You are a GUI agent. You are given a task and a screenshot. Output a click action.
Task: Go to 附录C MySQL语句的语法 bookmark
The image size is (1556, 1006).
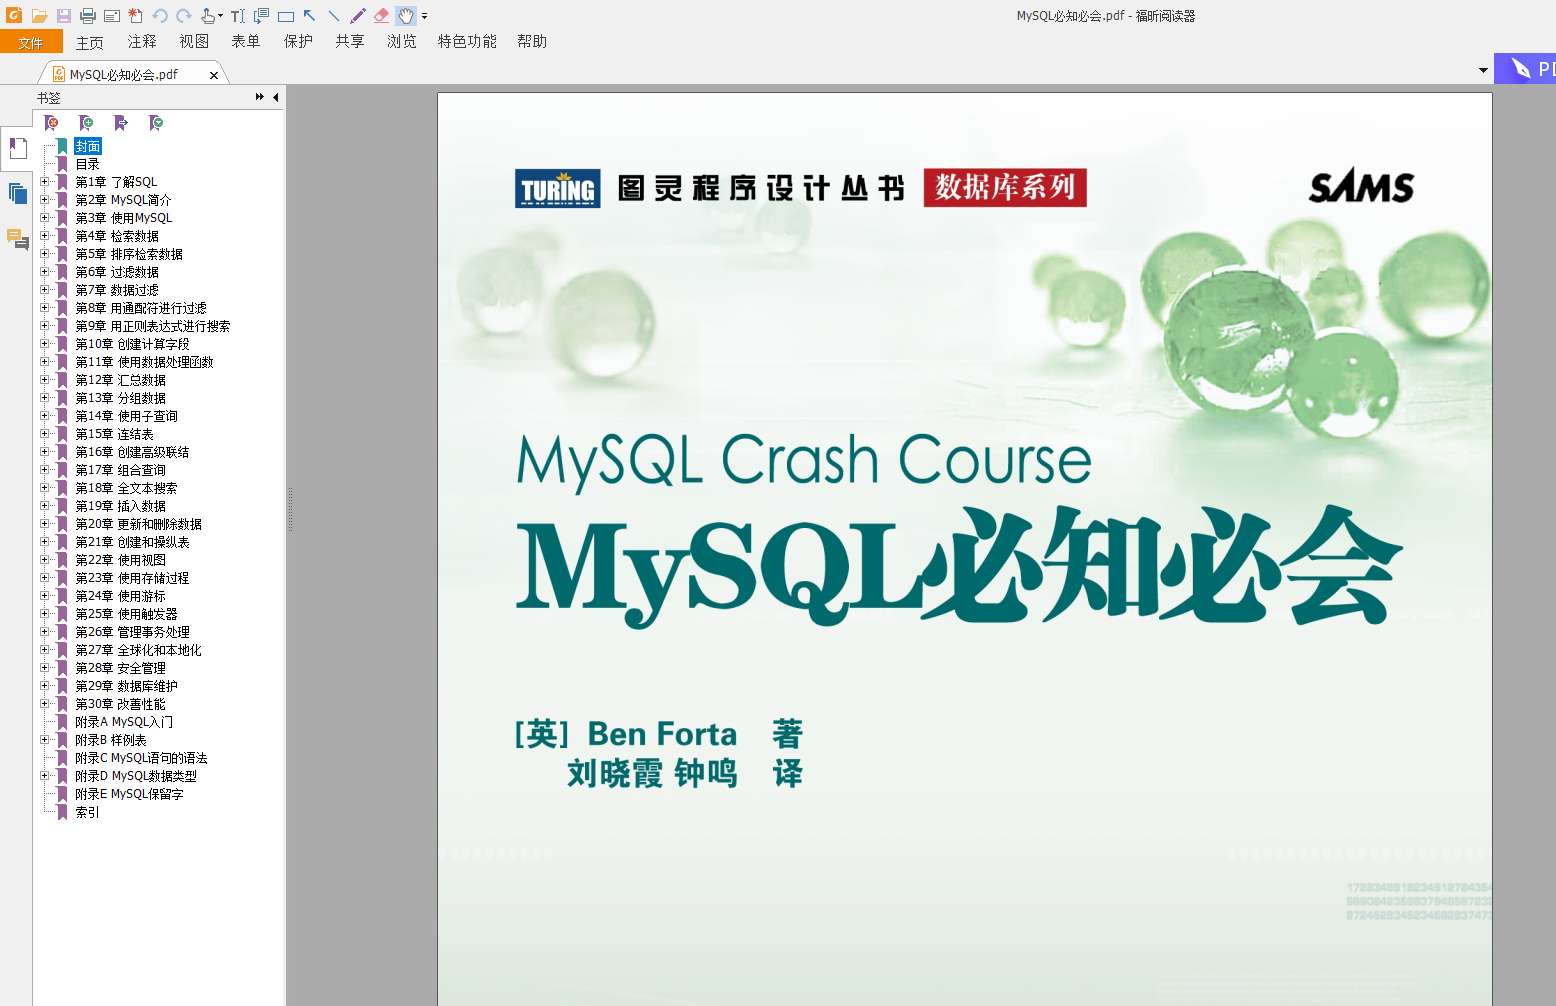pyautogui.click(x=142, y=758)
